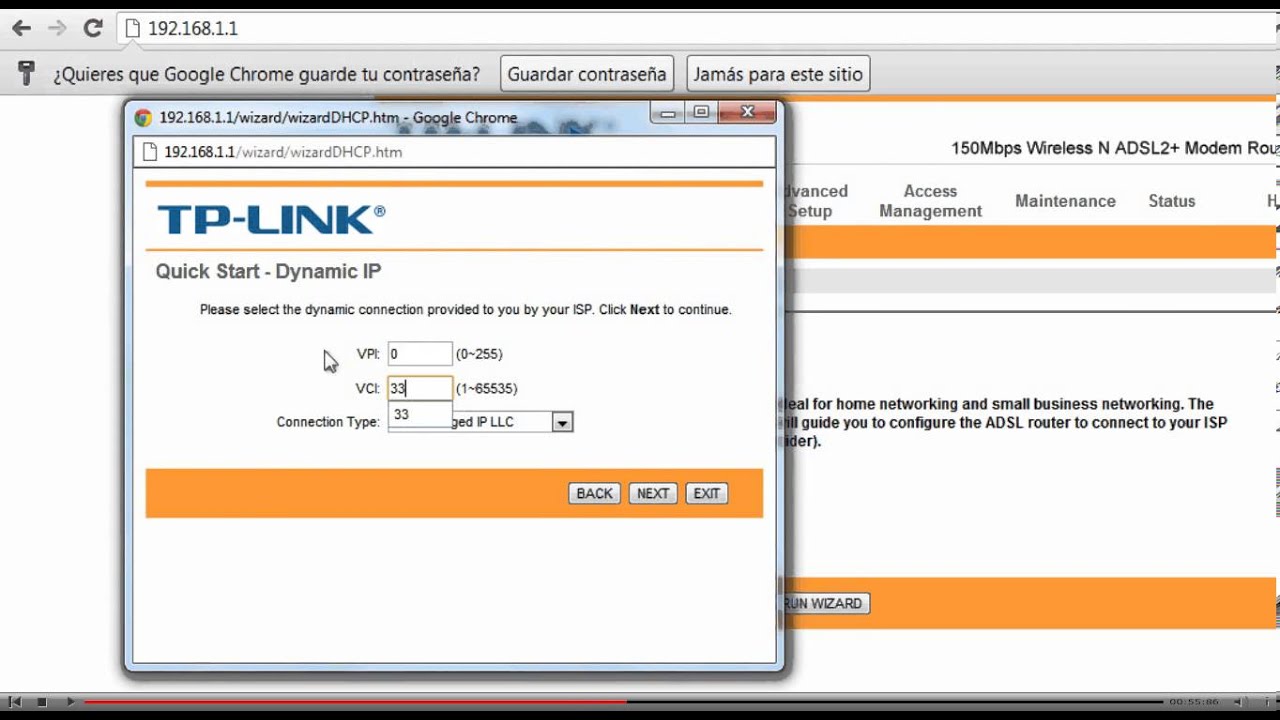
Task: Open the Maintenance tab
Action: tap(1065, 201)
